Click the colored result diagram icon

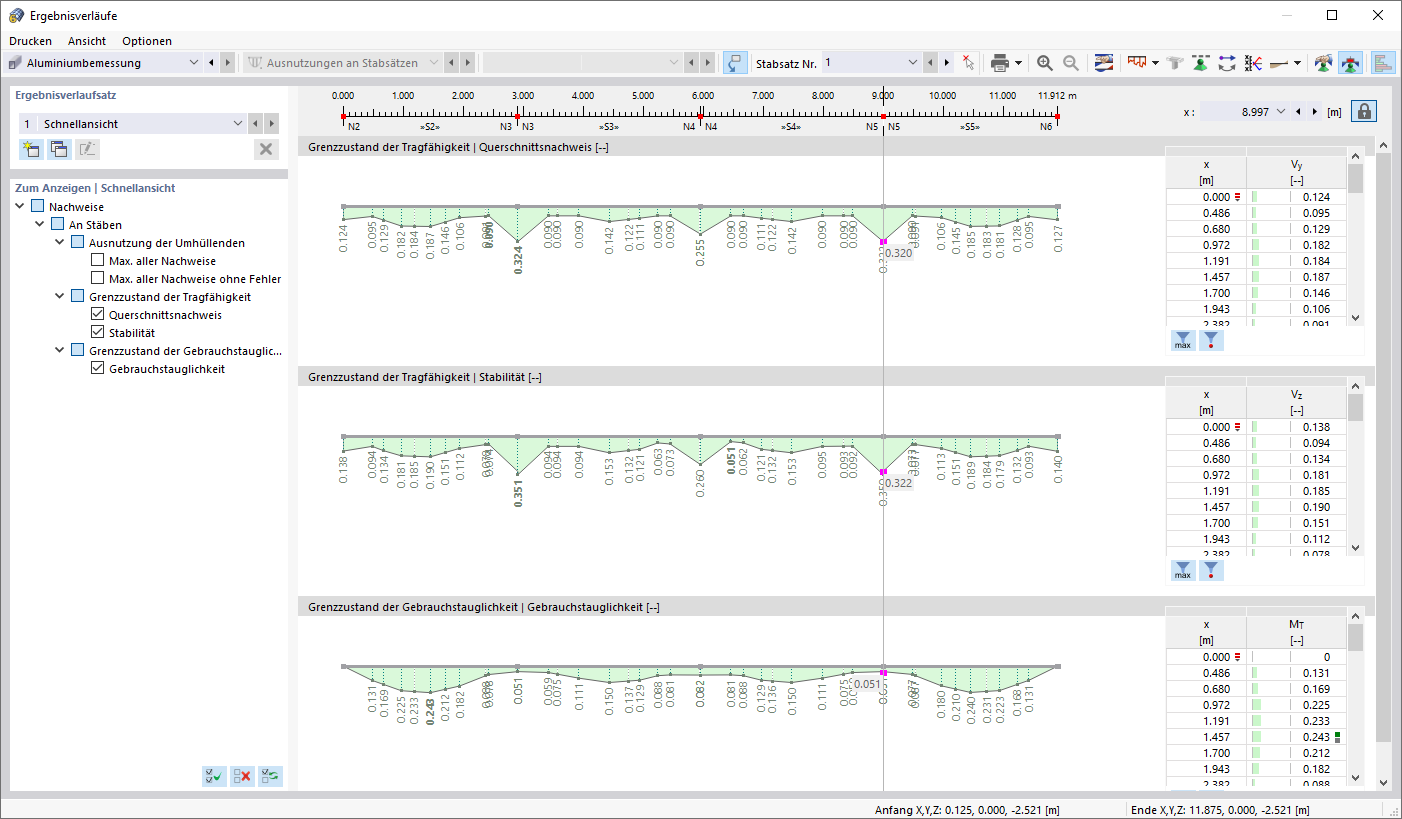pyautogui.click(x=1104, y=63)
